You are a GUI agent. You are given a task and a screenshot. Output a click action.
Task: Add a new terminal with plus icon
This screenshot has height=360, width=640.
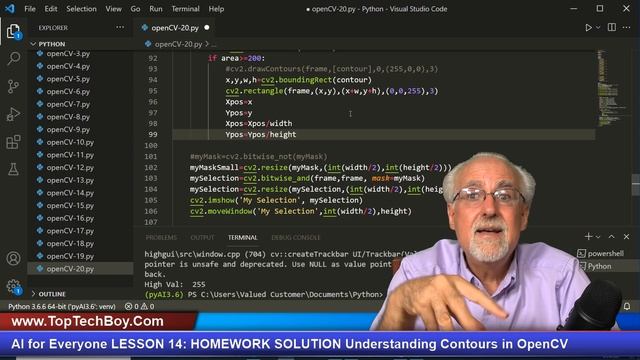588,236
